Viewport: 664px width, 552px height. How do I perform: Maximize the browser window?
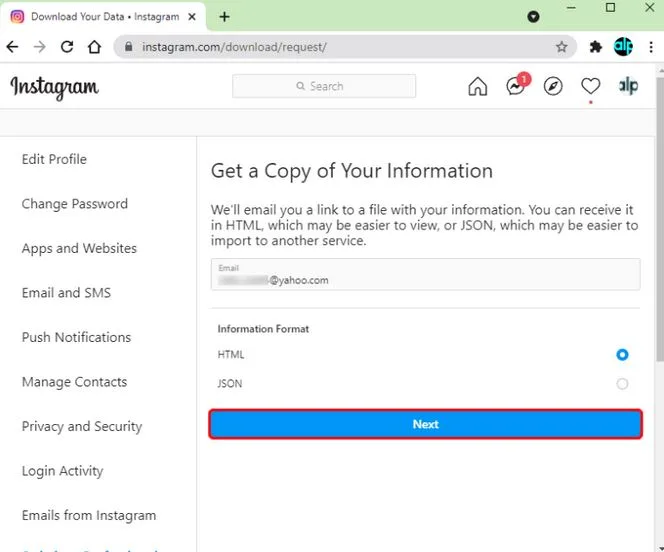(x=610, y=8)
